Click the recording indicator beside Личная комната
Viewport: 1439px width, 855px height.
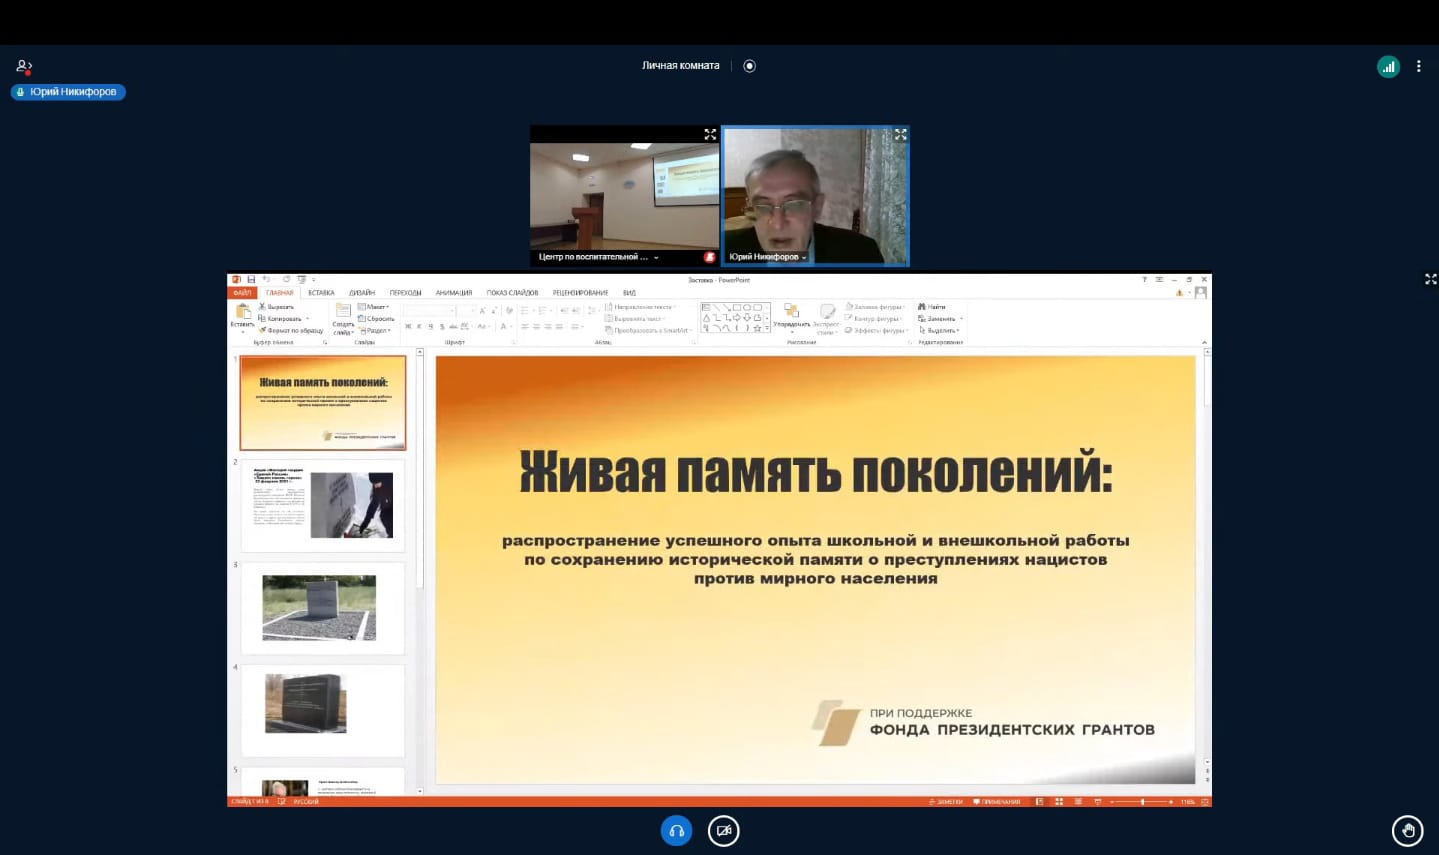coord(750,66)
